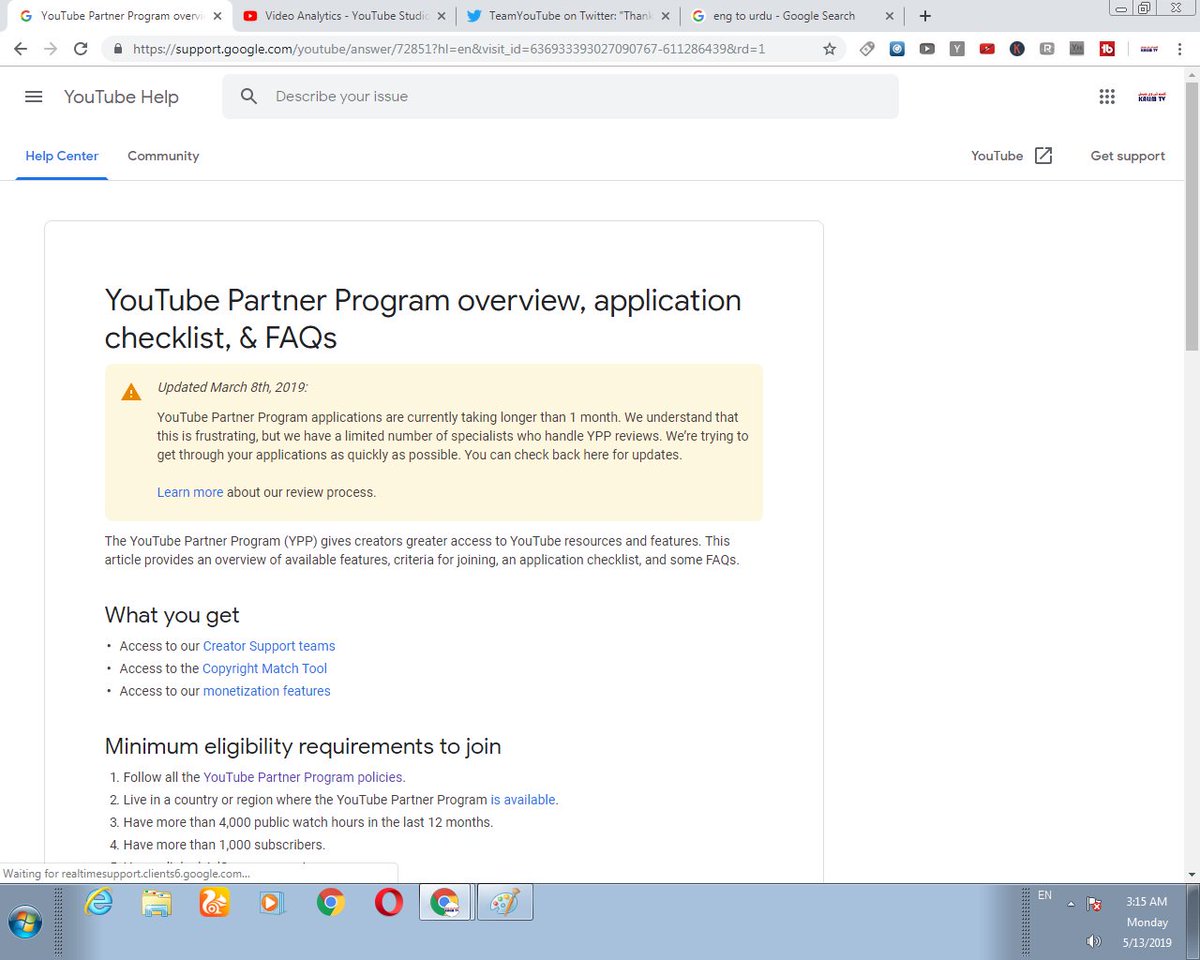Open Windows Media Player from taskbar
The width and height of the screenshot is (1200, 960).
click(x=272, y=903)
